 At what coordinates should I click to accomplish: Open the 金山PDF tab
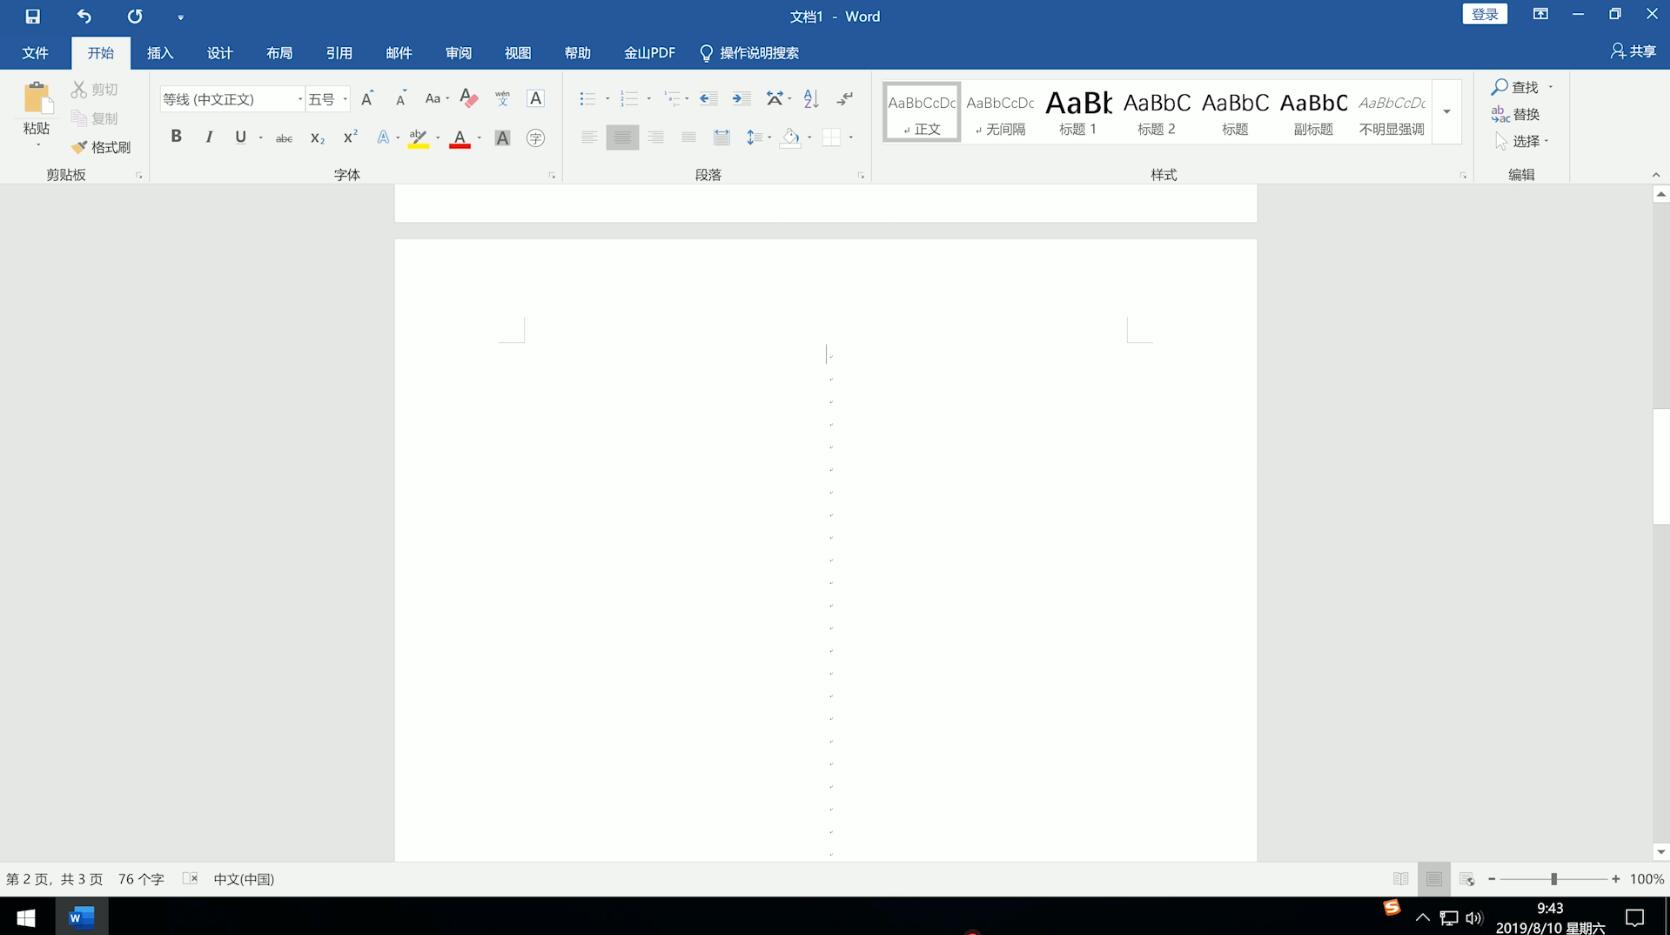tap(649, 53)
